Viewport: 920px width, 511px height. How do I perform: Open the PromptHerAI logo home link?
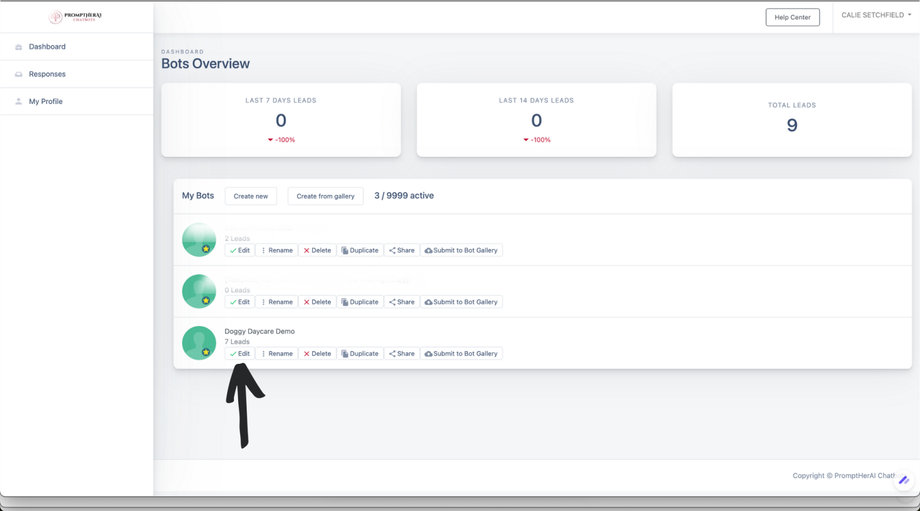(75, 17)
